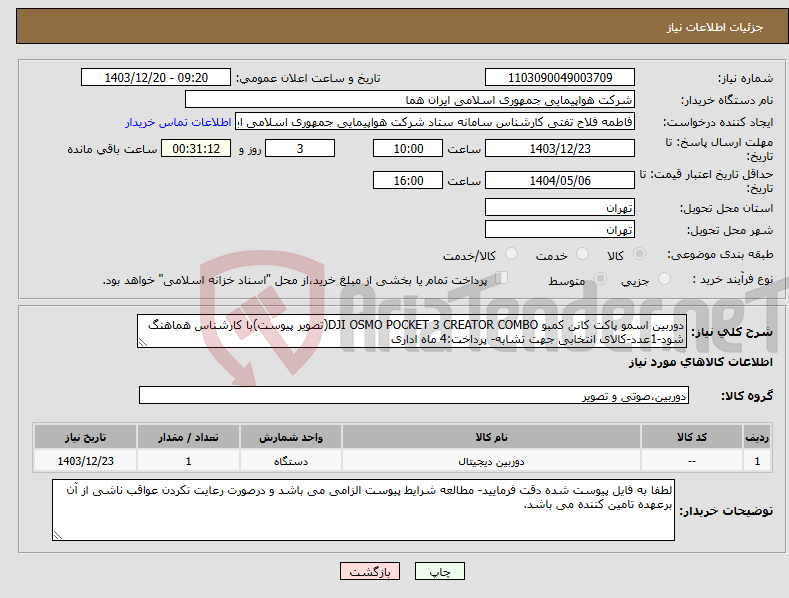Image resolution: width=789 pixels, height=598 pixels.
Task: Click the گروه کالا label
Action: (x=747, y=396)
